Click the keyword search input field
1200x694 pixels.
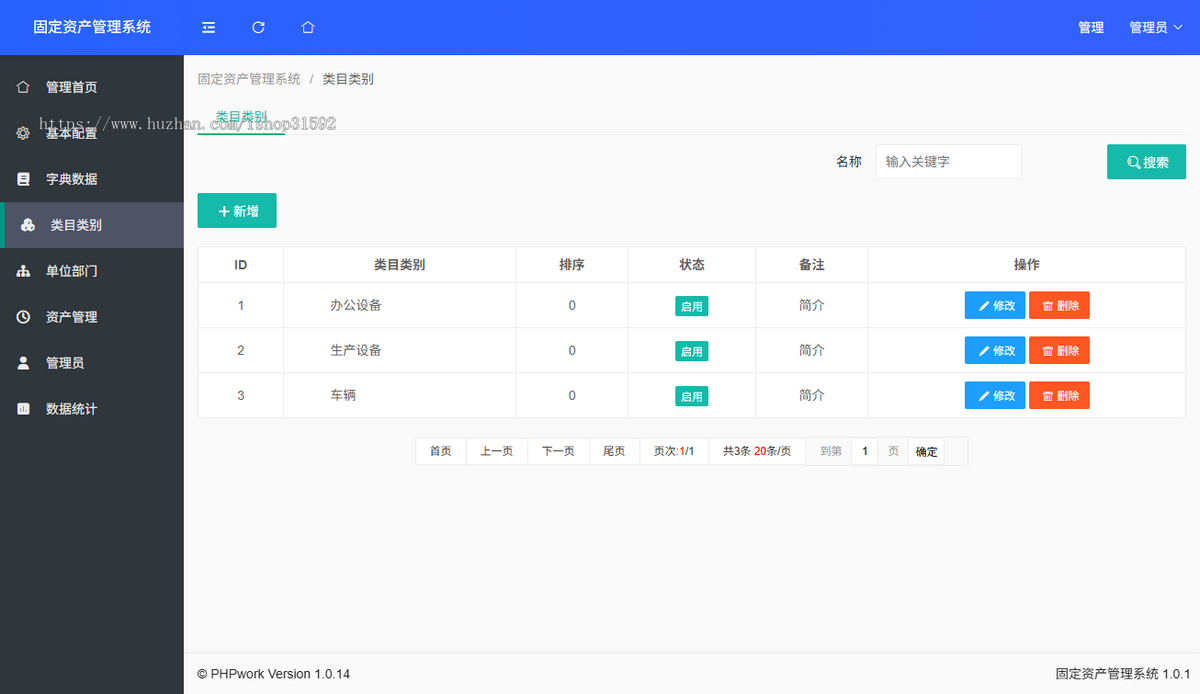point(947,161)
